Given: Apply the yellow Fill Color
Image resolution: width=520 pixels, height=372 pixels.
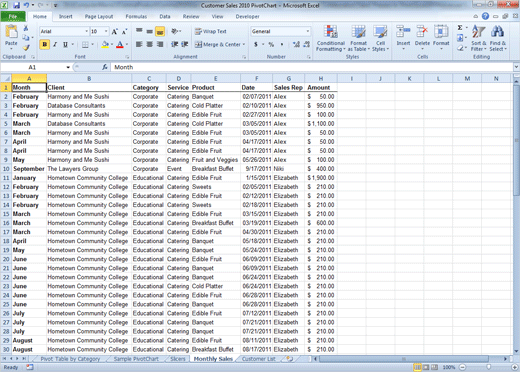Looking at the screenshot, I should pyautogui.click(x=105, y=44).
